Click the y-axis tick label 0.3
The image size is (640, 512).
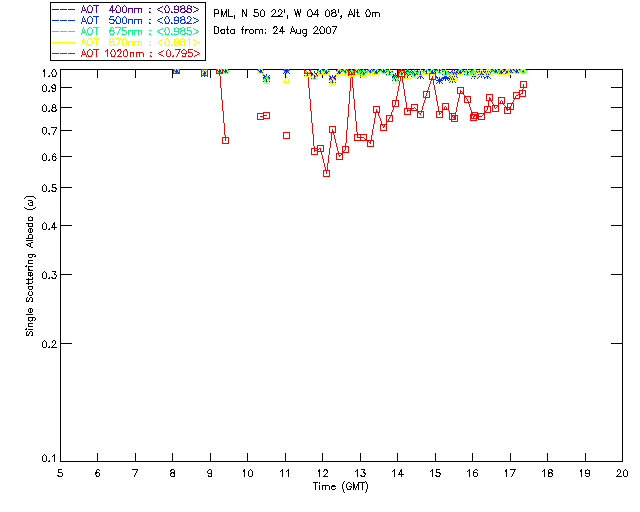49,275
